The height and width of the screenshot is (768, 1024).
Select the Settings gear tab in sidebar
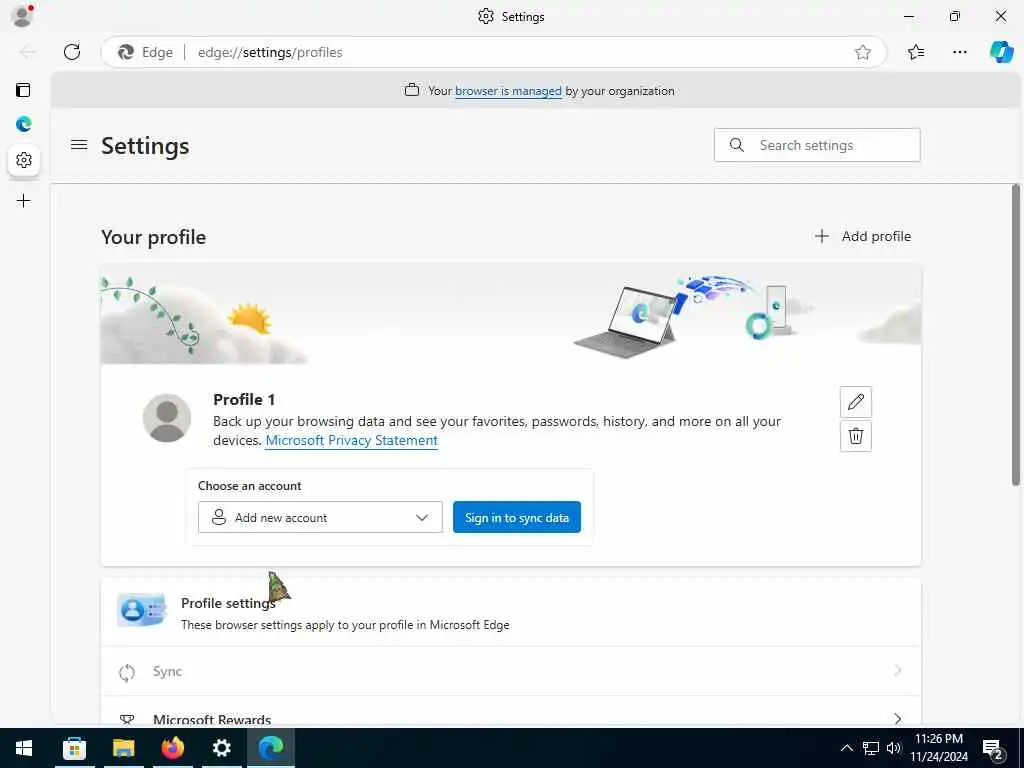[x=24, y=159]
